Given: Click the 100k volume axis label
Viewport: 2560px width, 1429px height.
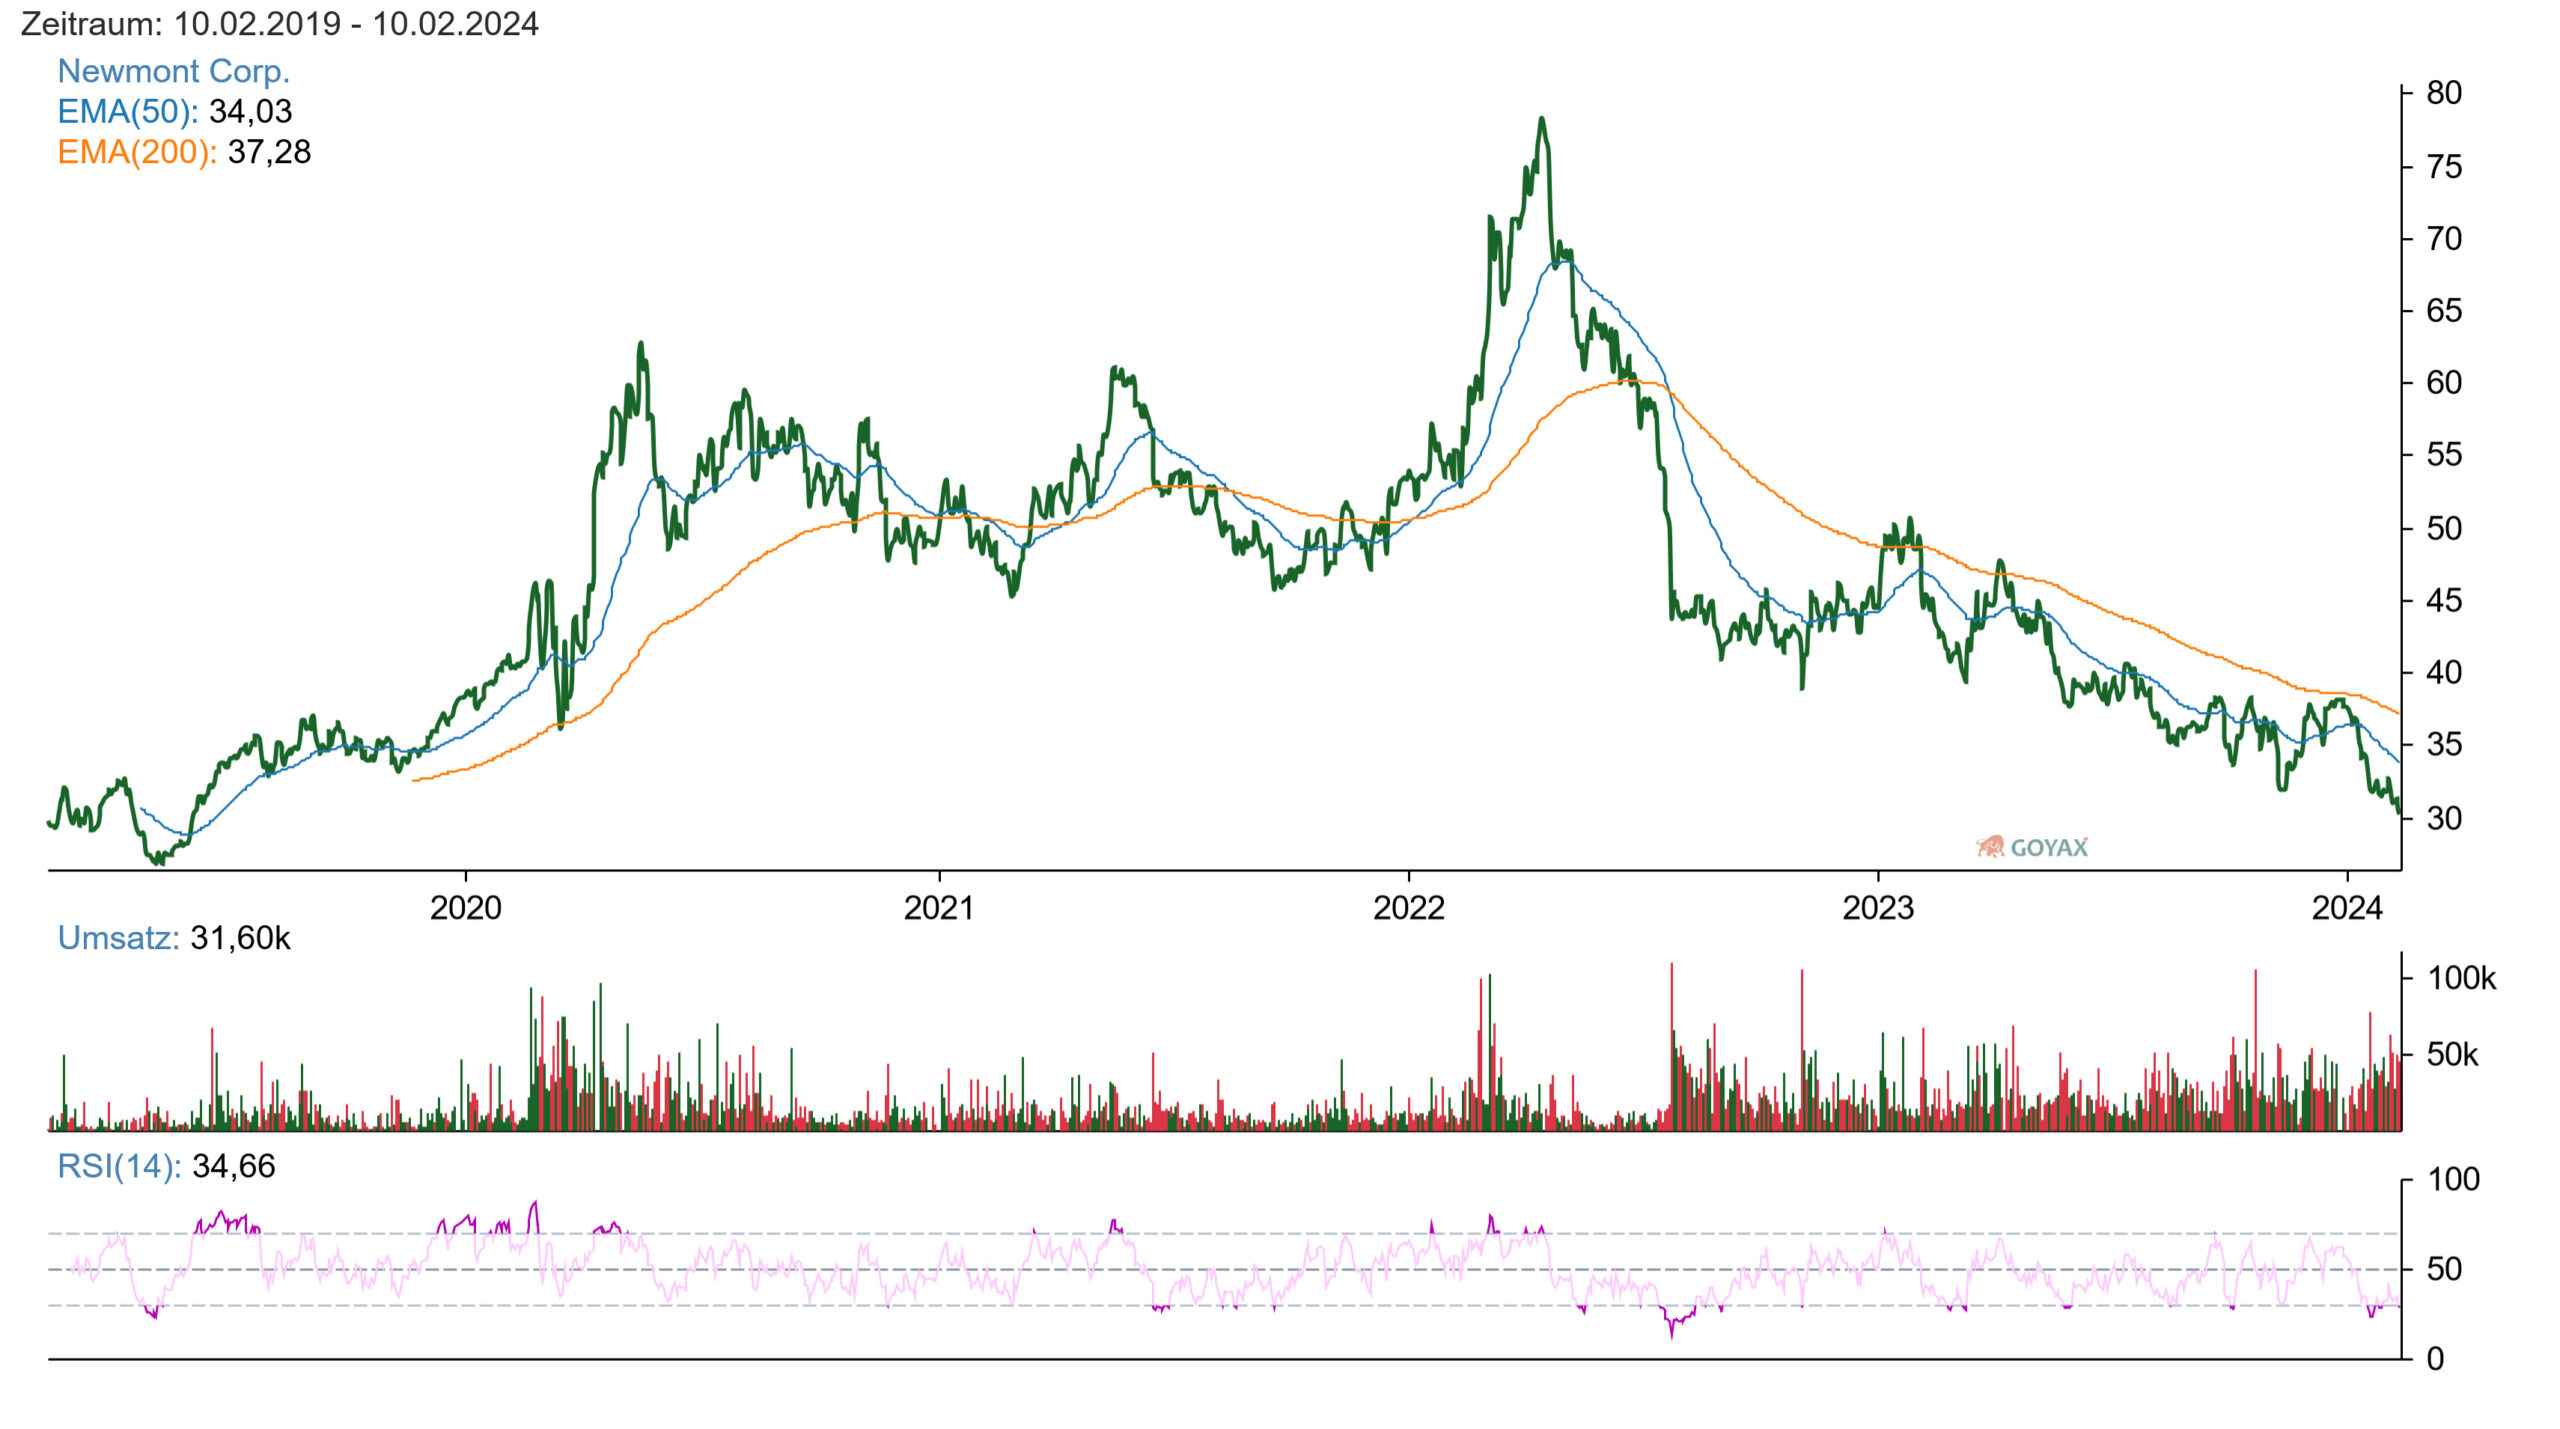Looking at the screenshot, I should (x=2461, y=978).
